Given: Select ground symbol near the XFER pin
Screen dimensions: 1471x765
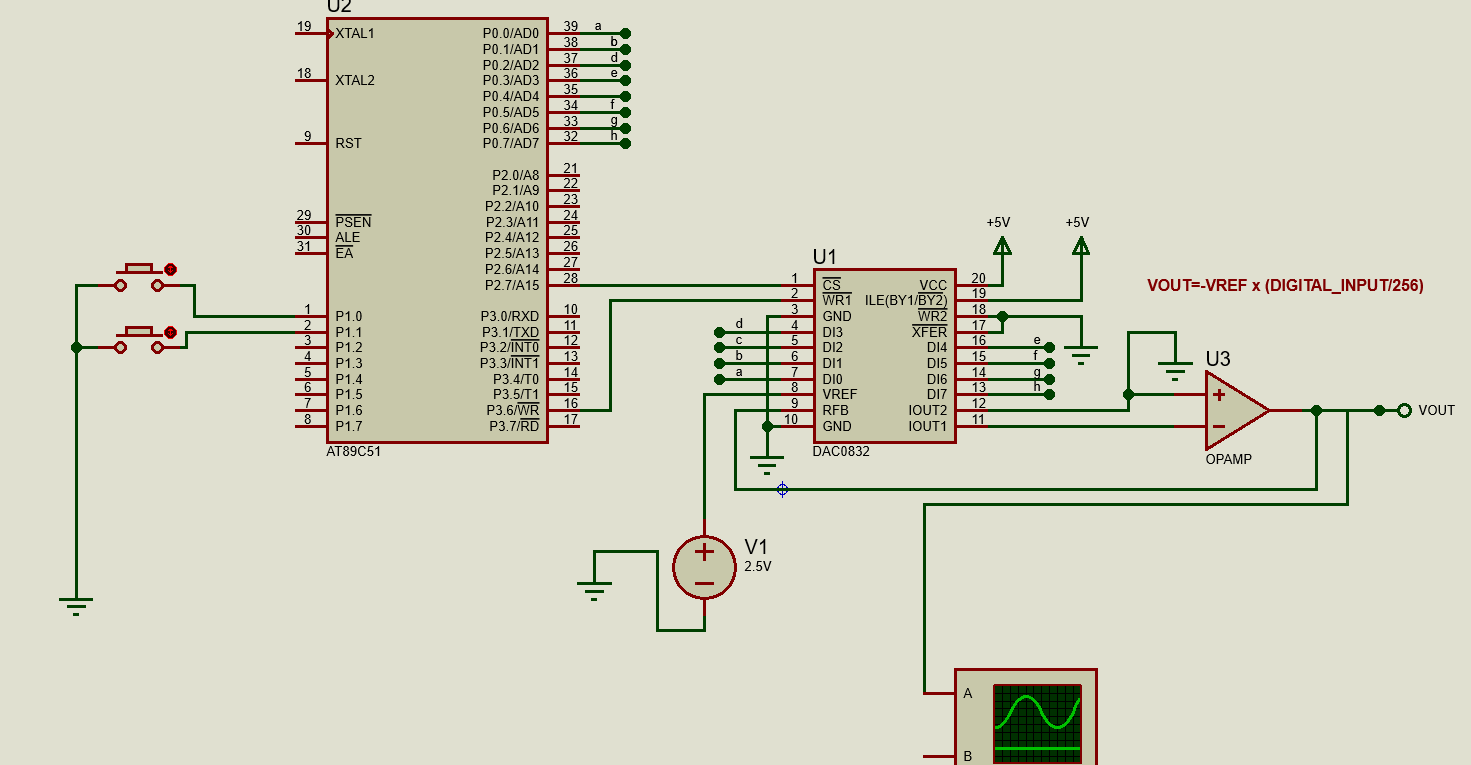Looking at the screenshot, I should (x=1081, y=356).
